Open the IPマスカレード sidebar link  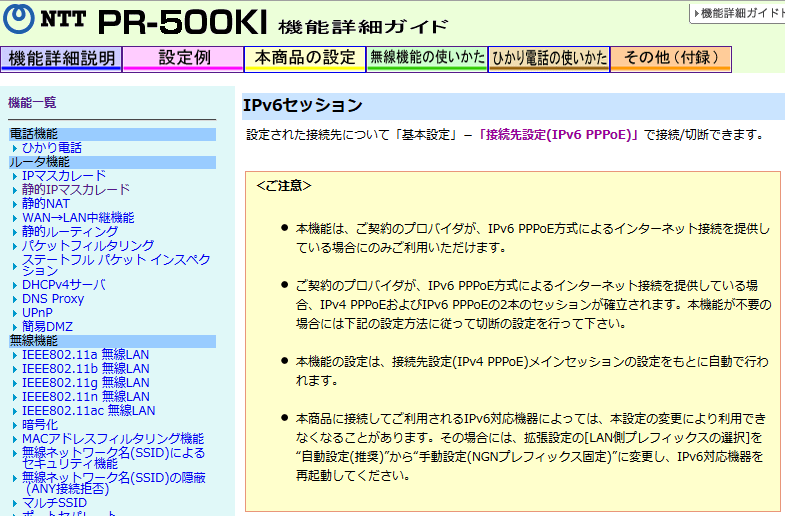click(64, 176)
